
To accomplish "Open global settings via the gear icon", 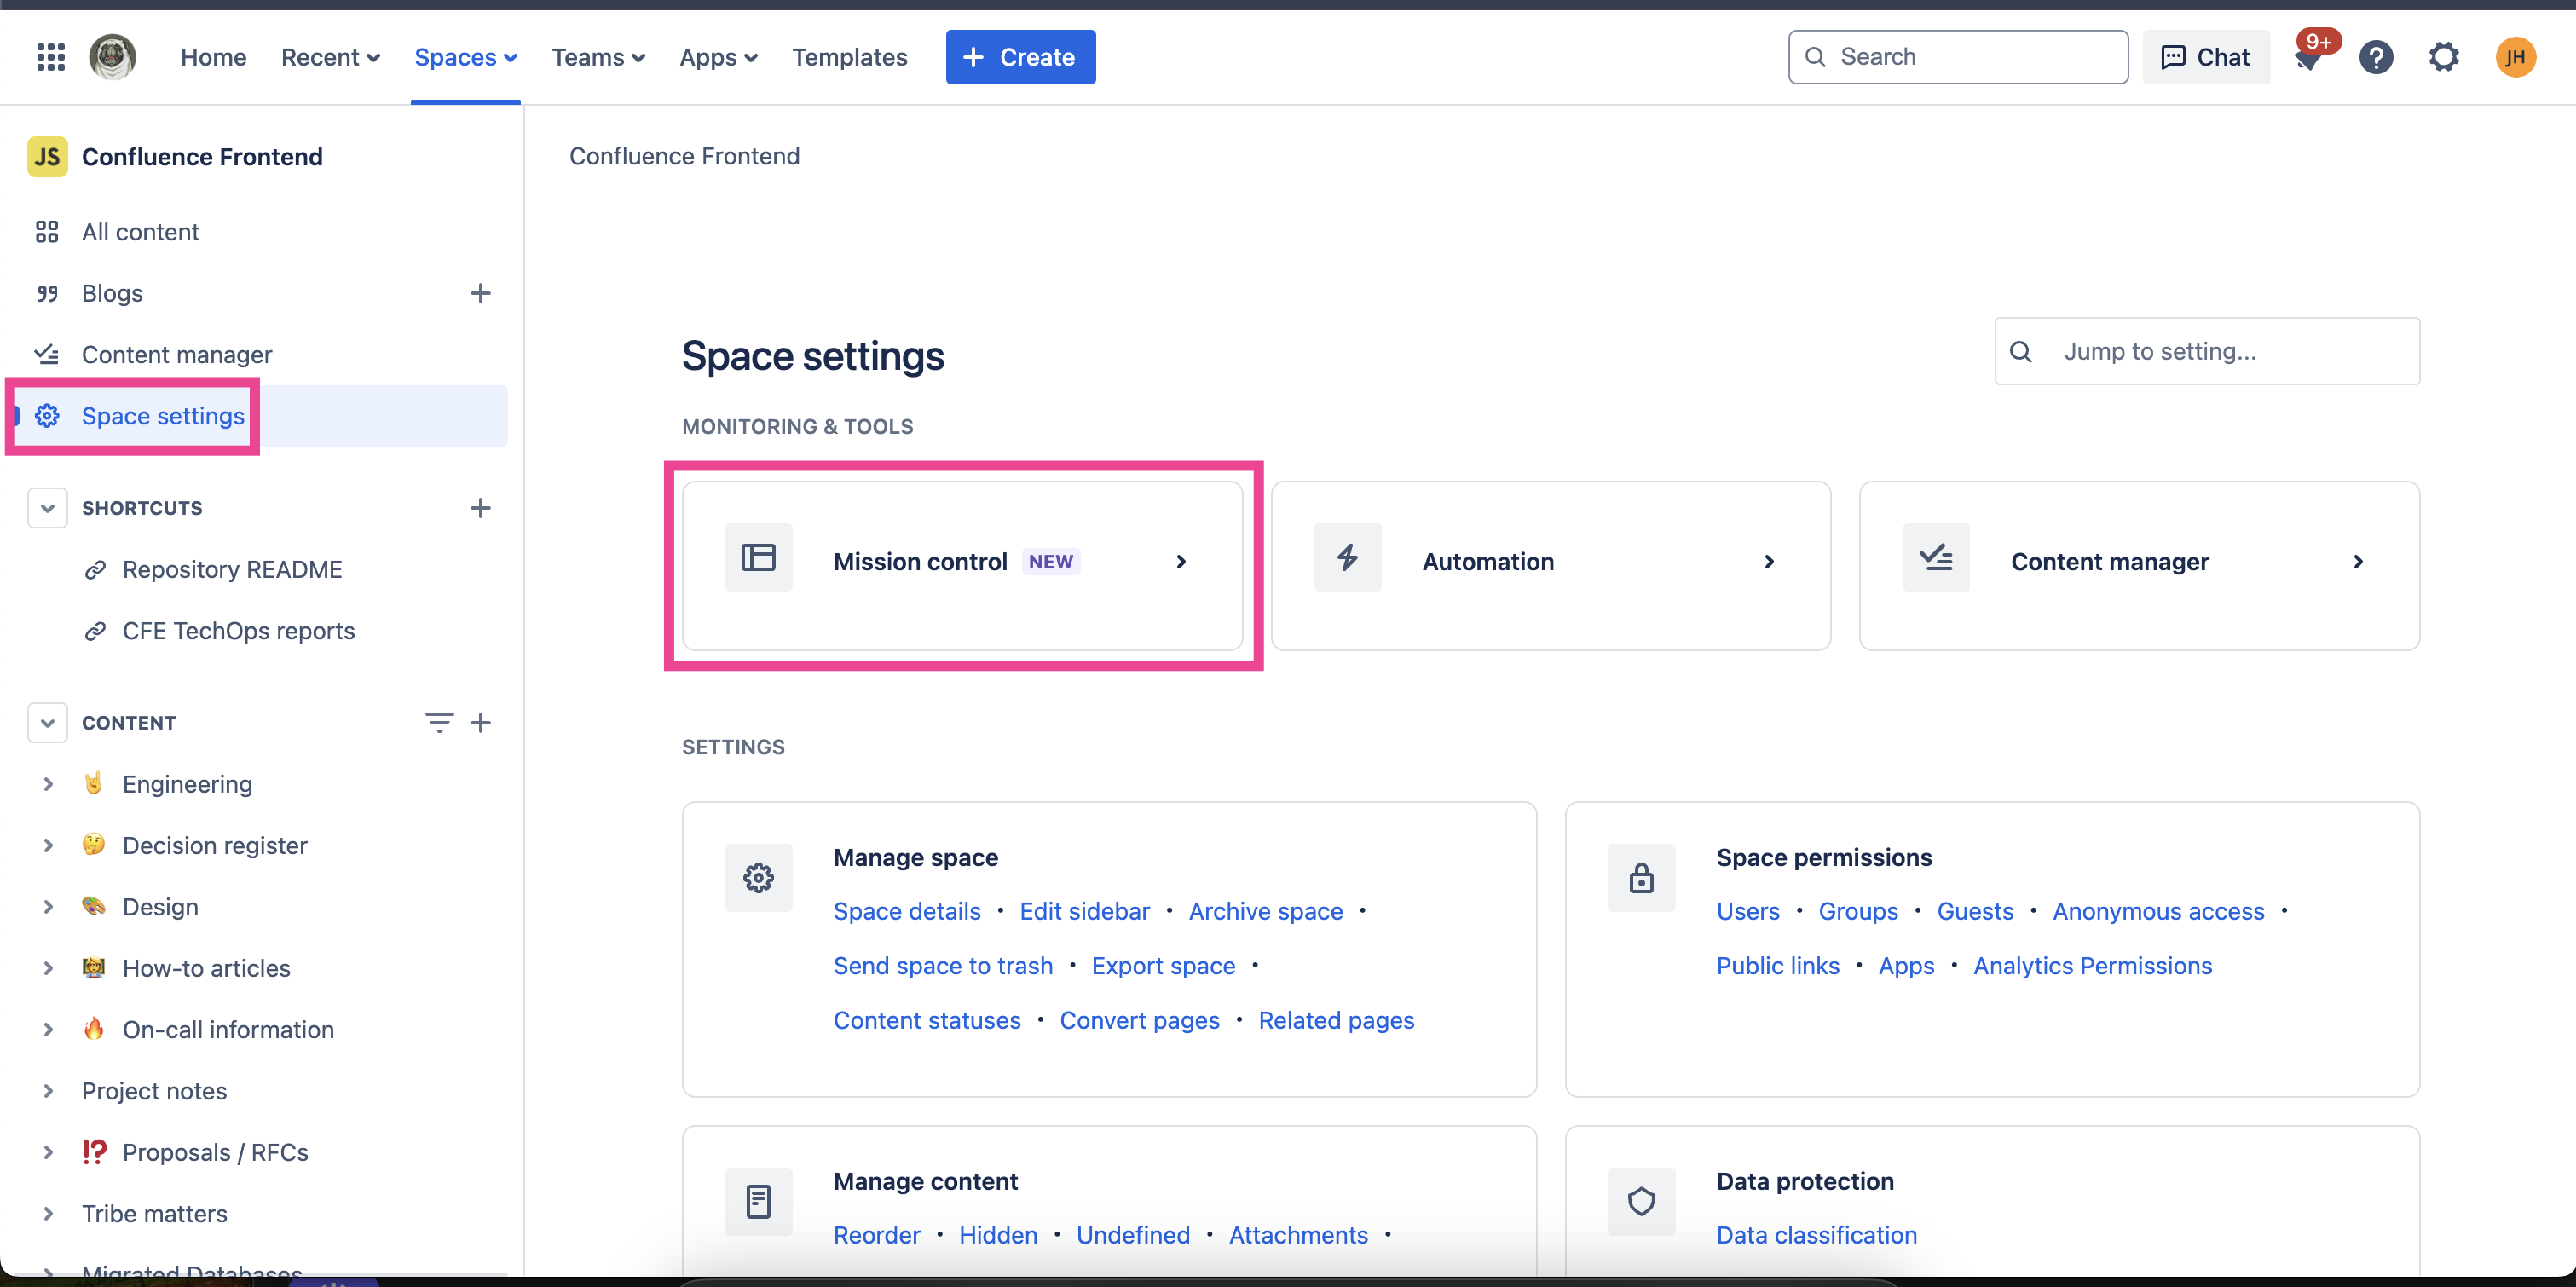I will click(x=2444, y=57).
